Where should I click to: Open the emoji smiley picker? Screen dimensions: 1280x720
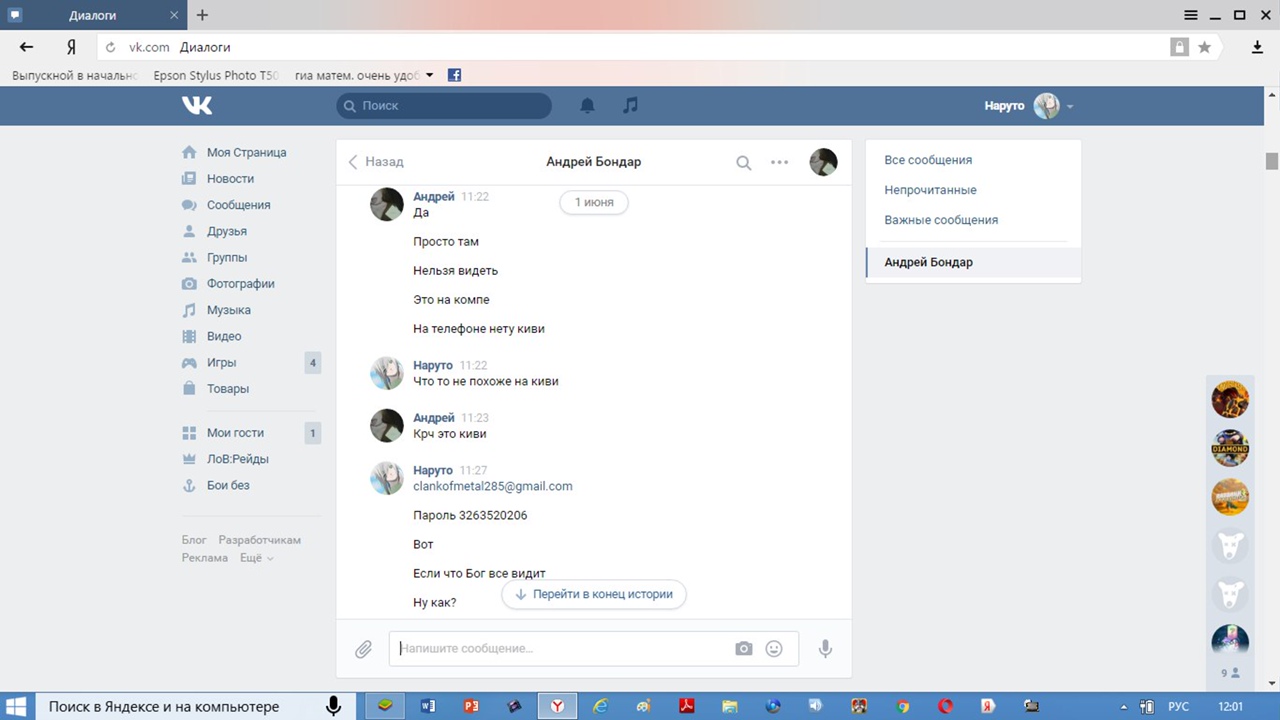click(774, 648)
